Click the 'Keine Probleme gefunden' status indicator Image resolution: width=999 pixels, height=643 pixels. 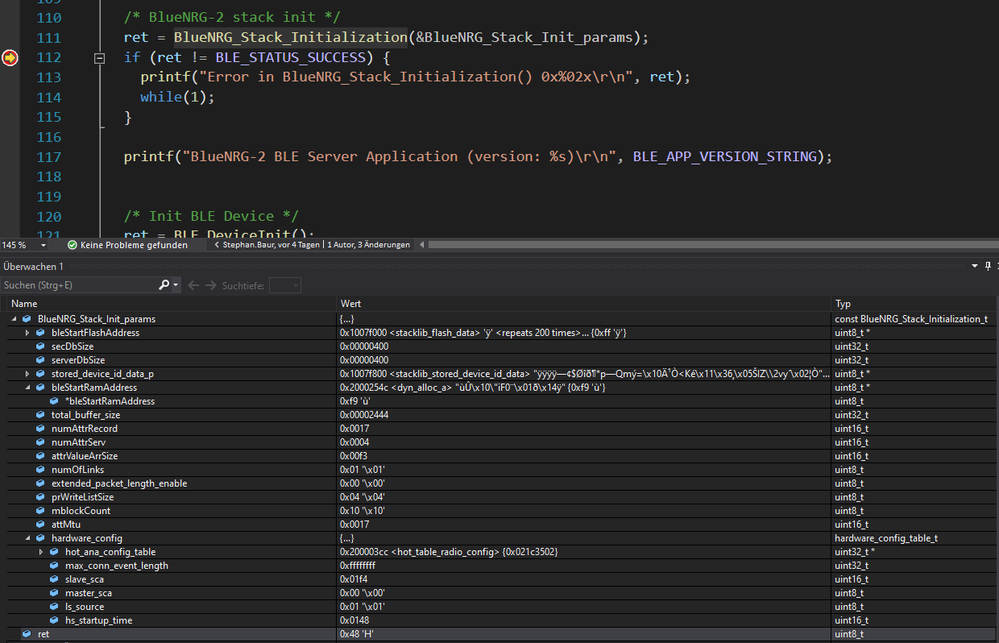(127, 245)
